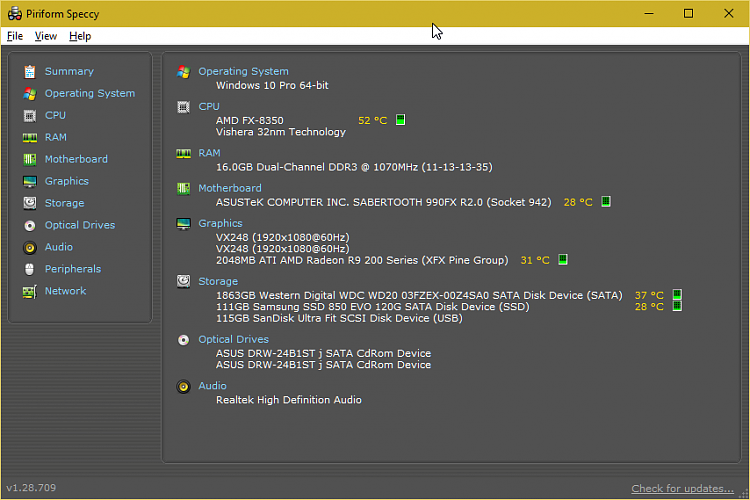Click the Windows flag icon beside Operating System heading
The image size is (750, 500).
click(183, 72)
